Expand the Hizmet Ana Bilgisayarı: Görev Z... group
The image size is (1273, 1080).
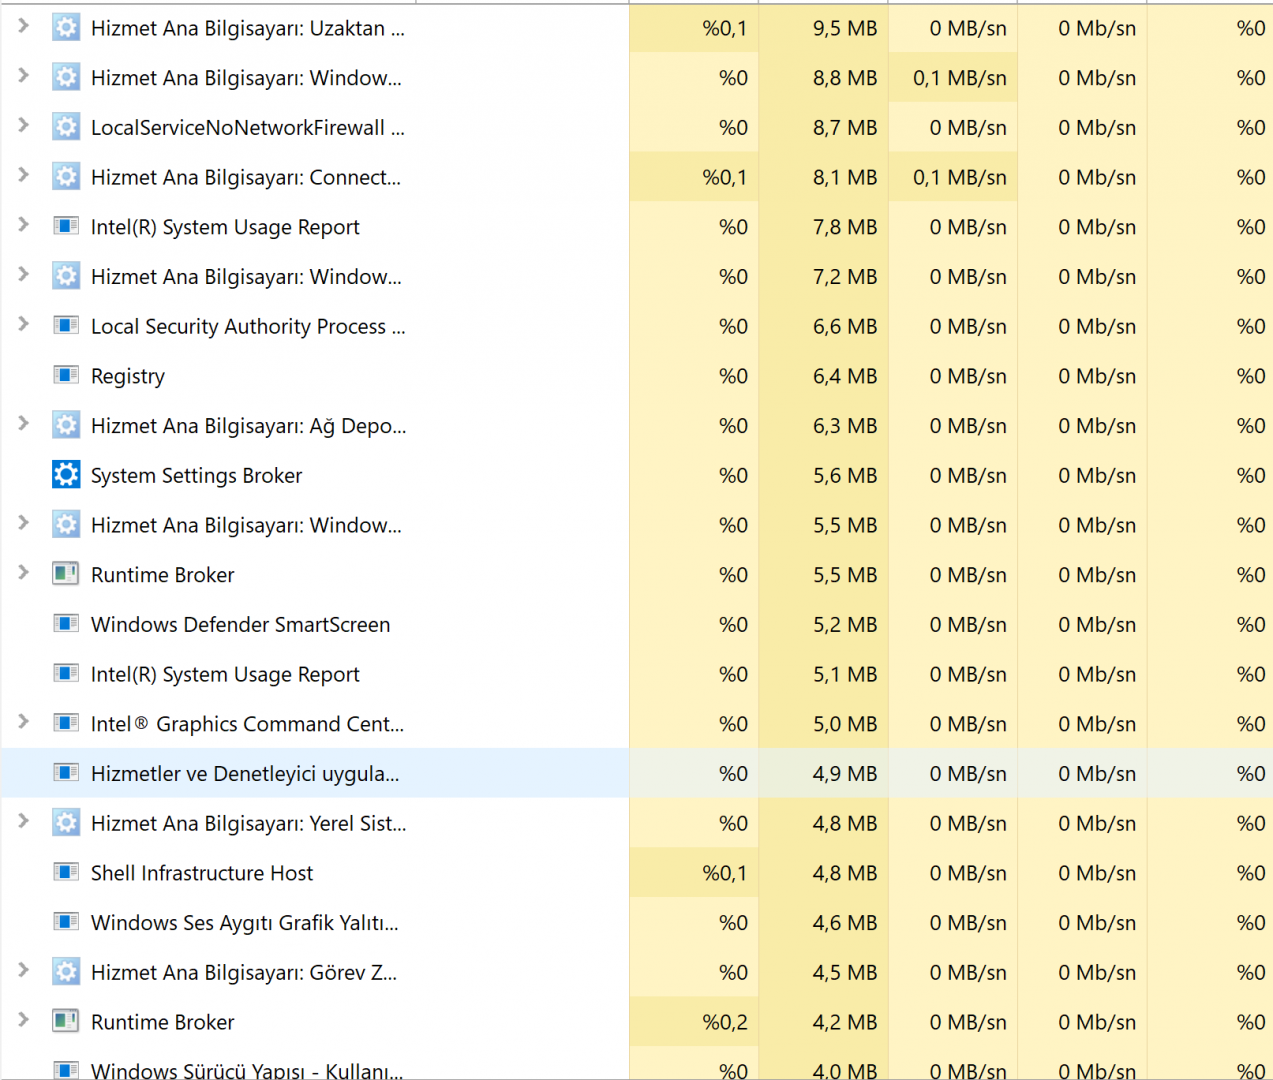23,970
